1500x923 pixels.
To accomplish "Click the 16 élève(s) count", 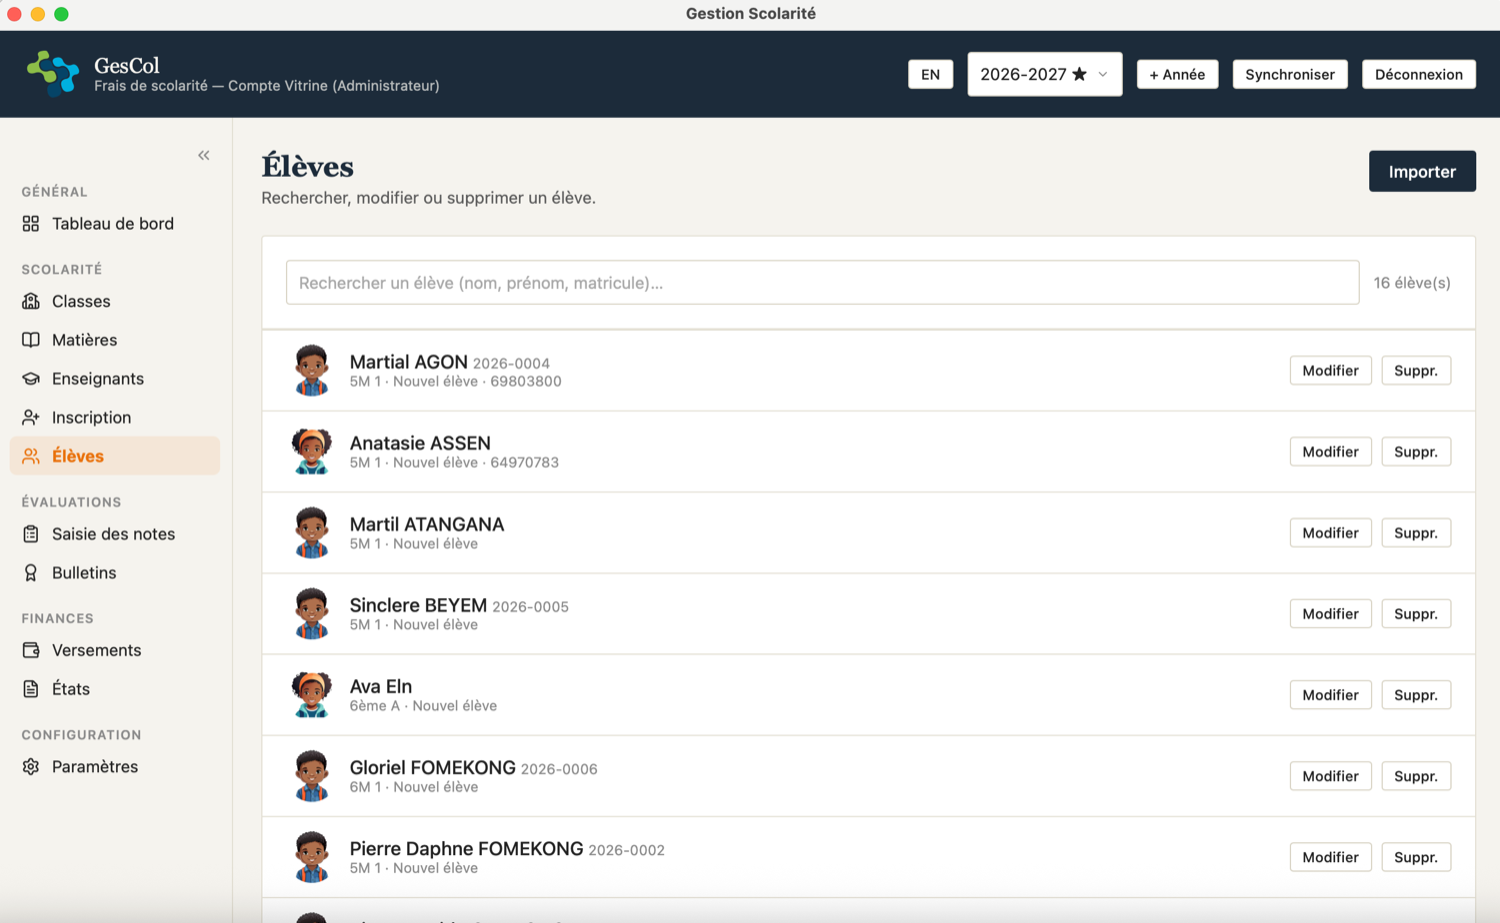I will (x=1412, y=283).
